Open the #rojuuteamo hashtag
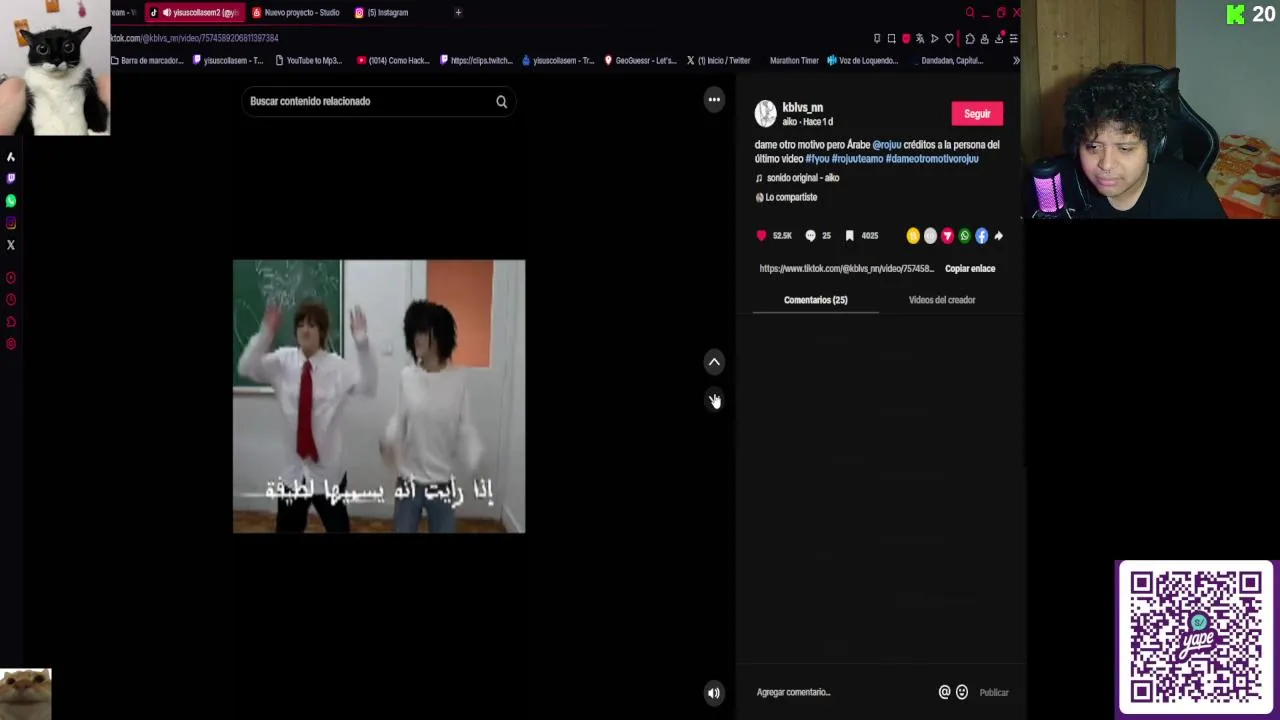1280x720 pixels. pyautogui.click(x=857, y=159)
